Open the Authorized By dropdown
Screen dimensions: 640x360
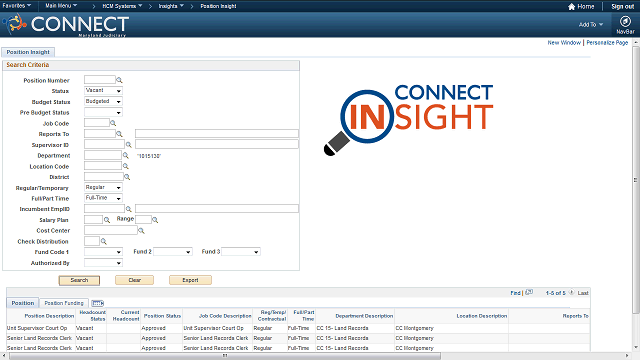click(x=103, y=263)
